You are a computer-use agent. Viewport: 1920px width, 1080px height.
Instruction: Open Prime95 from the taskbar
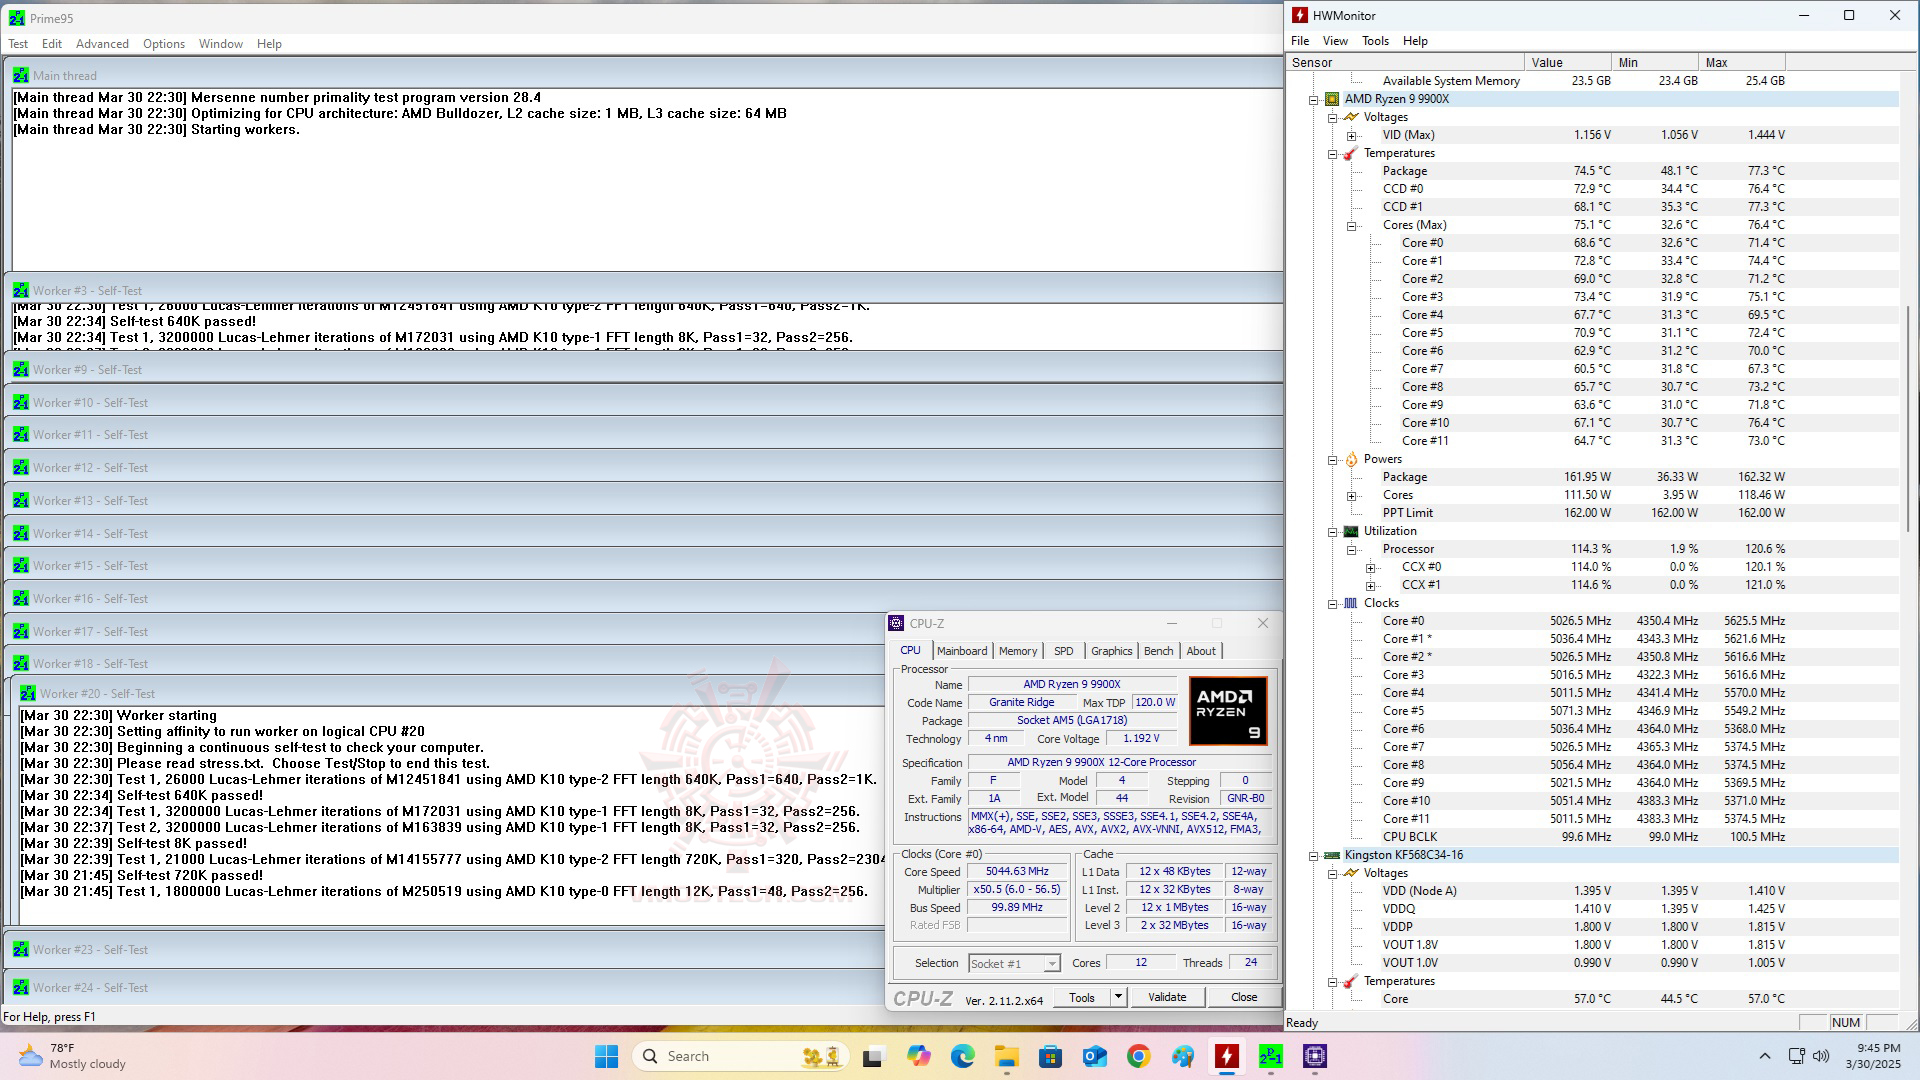[1271, 1056]
